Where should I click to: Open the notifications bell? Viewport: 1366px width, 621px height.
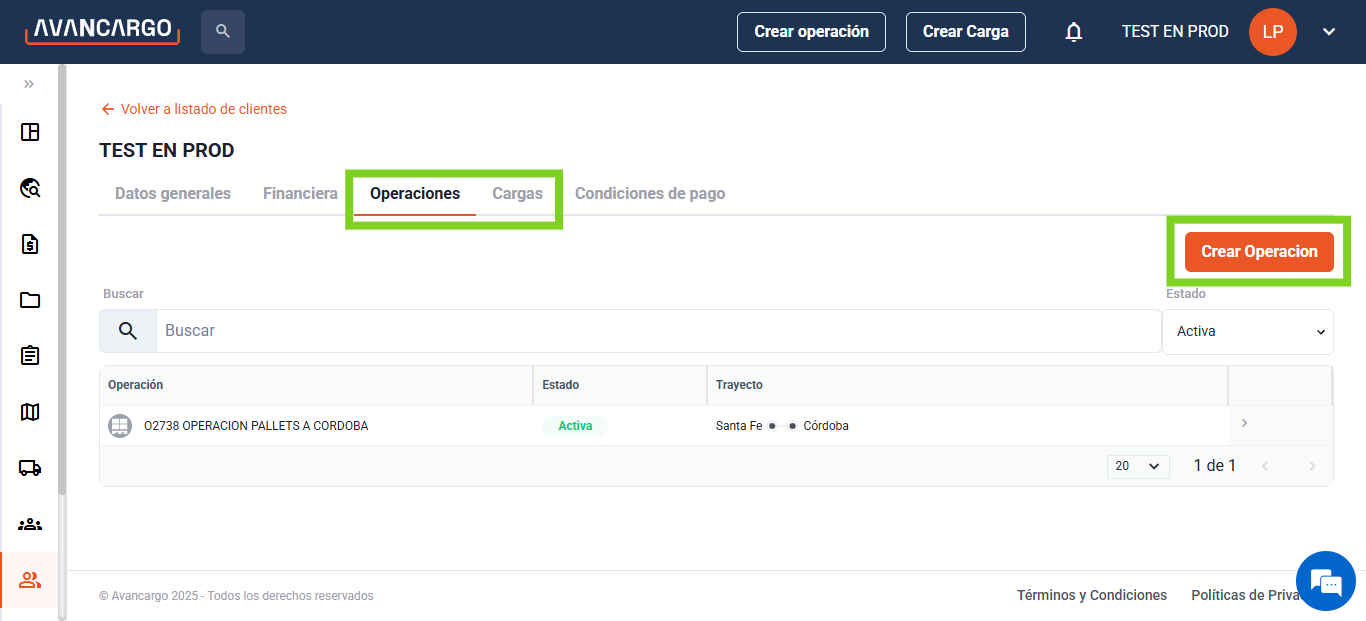[x=1074, y=32]
